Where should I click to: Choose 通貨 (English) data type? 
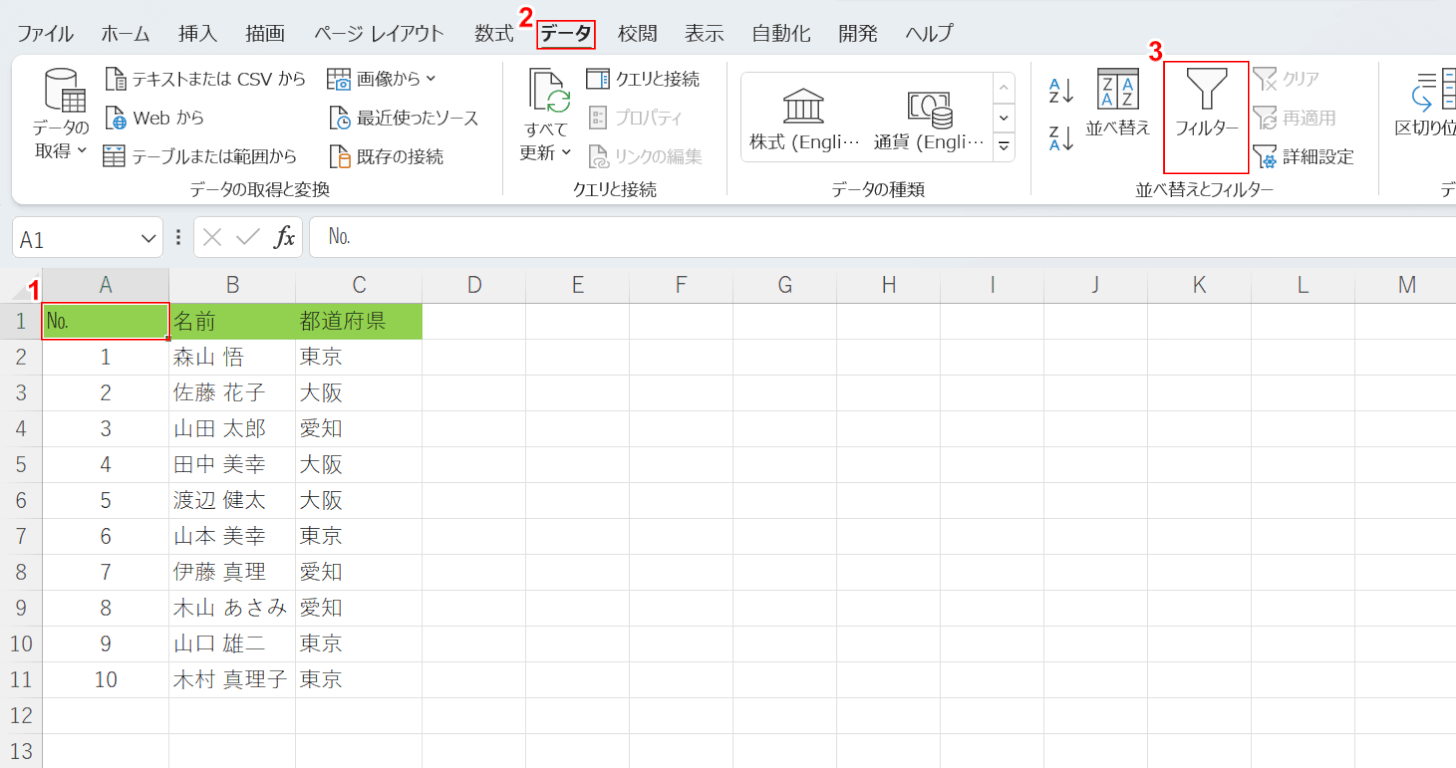point(928,118)
